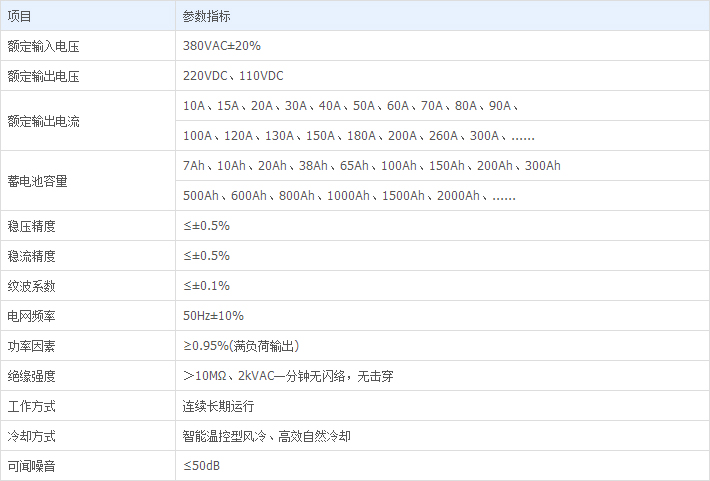
Task: Click the 参数指标 column header
Action: click(206, 16)
